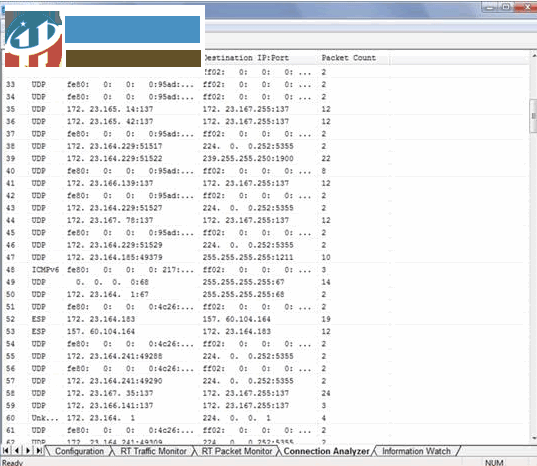Select row 59 source 172.23.166.141:137
Screen dimensions: 537x466
(110, 405)
